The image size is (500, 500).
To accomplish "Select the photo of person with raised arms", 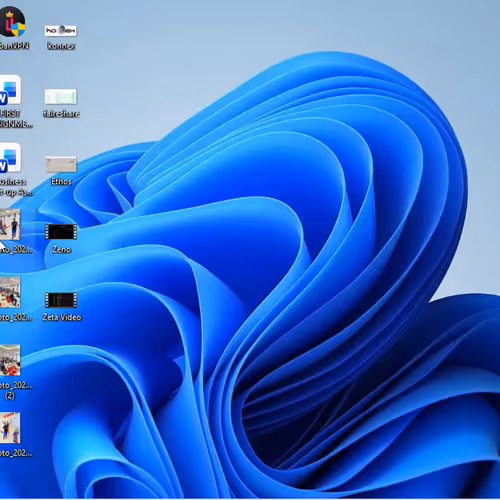I will (10, 428).
